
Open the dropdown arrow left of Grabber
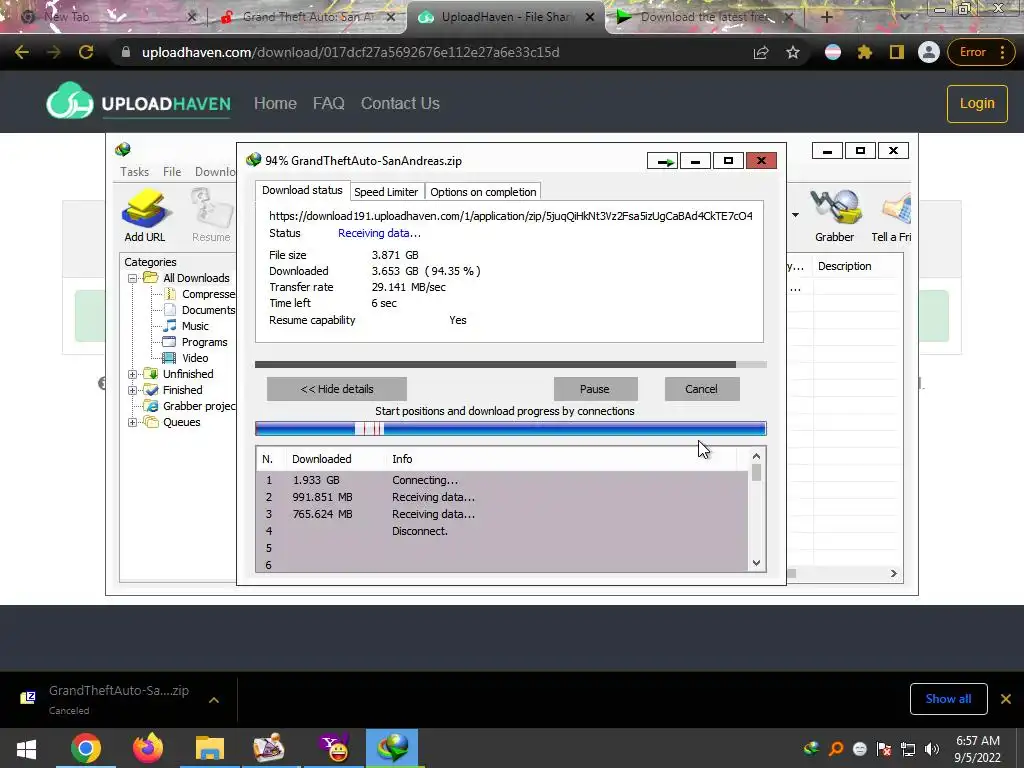click(x=795, y=215)
